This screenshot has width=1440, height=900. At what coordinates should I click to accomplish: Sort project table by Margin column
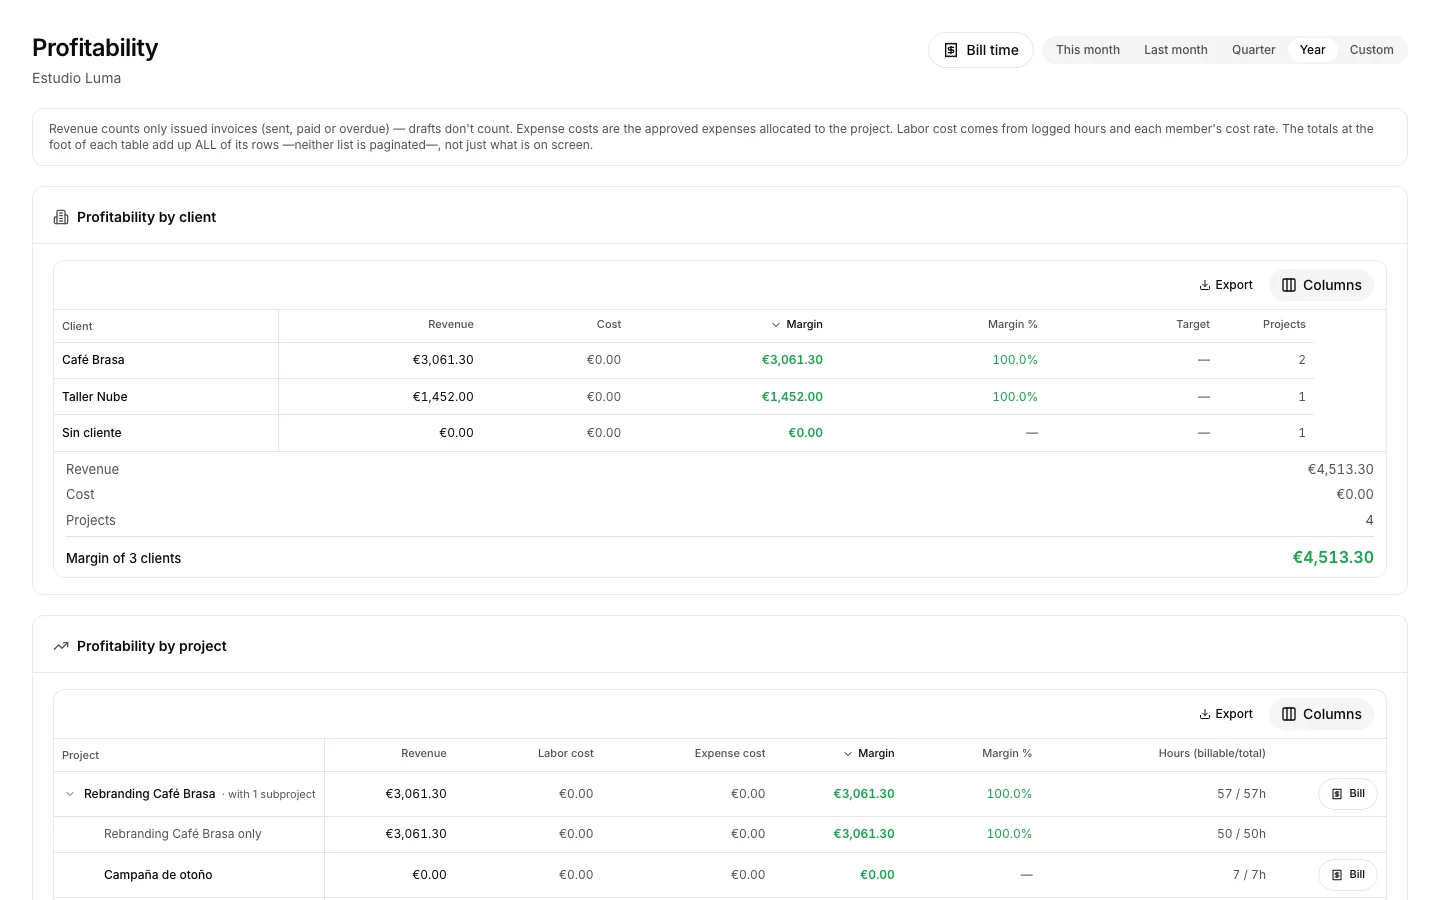[x=869, y=753]
